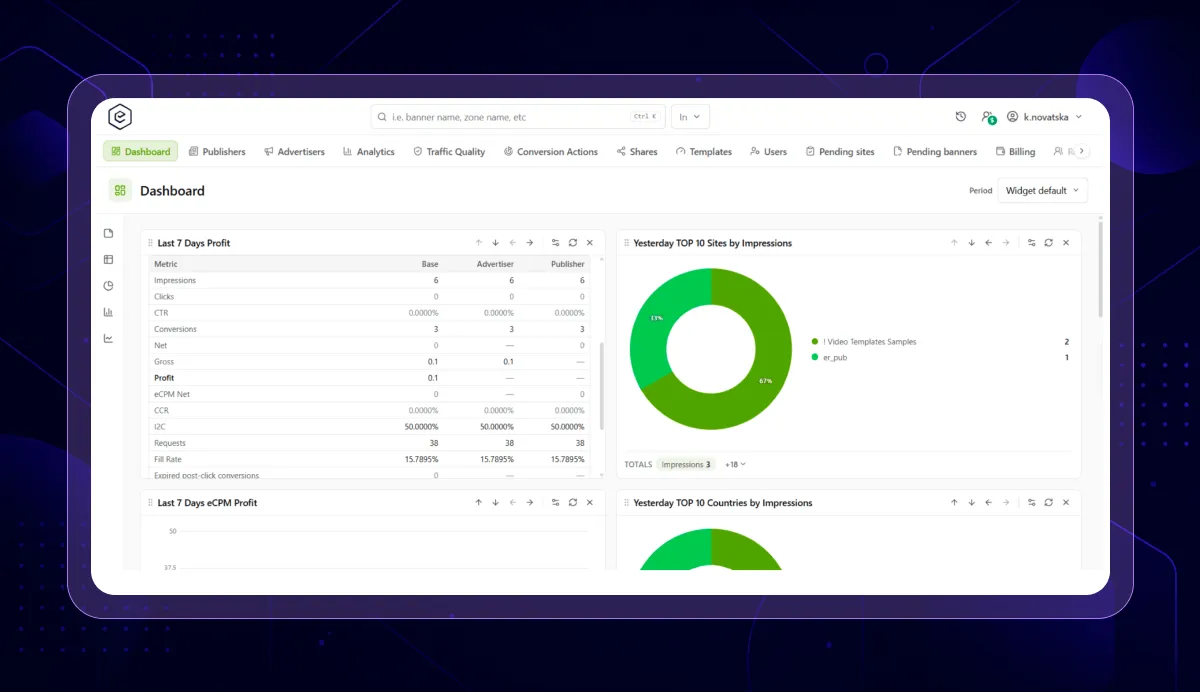Refresh Yesterday TOP 10 Countries widget

tap(1049, 503)
